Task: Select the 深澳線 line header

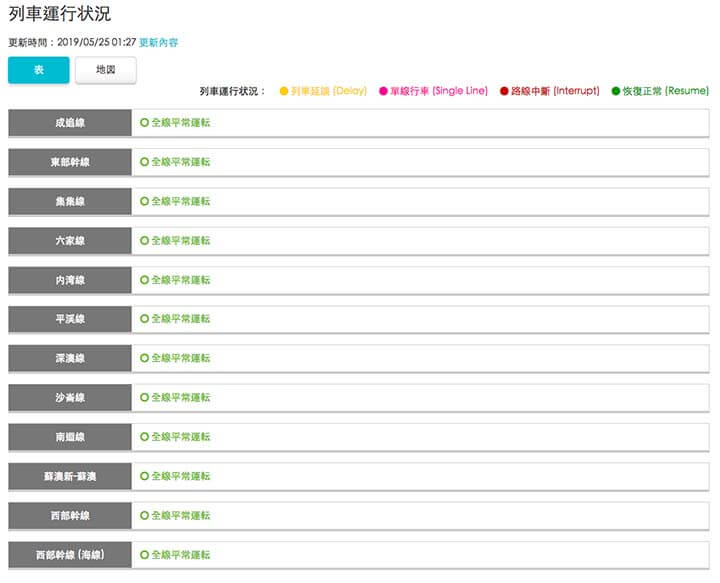Action: point(70,358)
